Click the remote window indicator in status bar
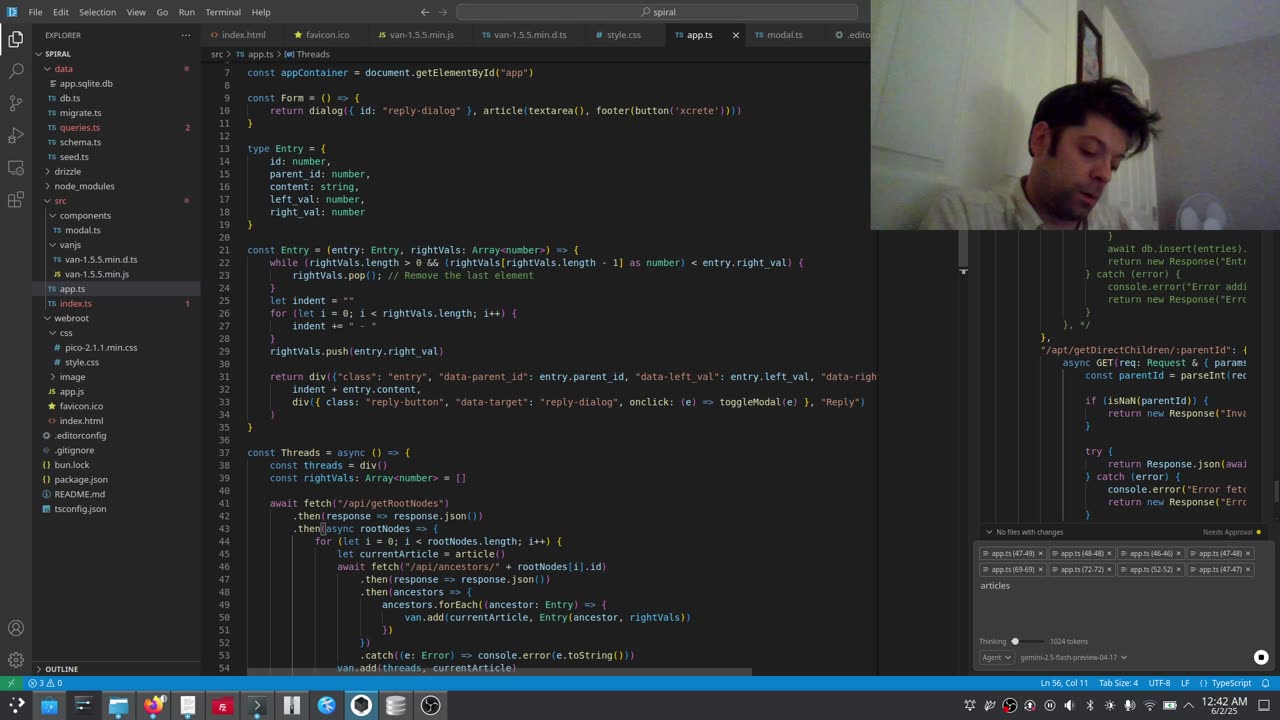This screenshot has width=1280, height=720. tap(11, 683)
